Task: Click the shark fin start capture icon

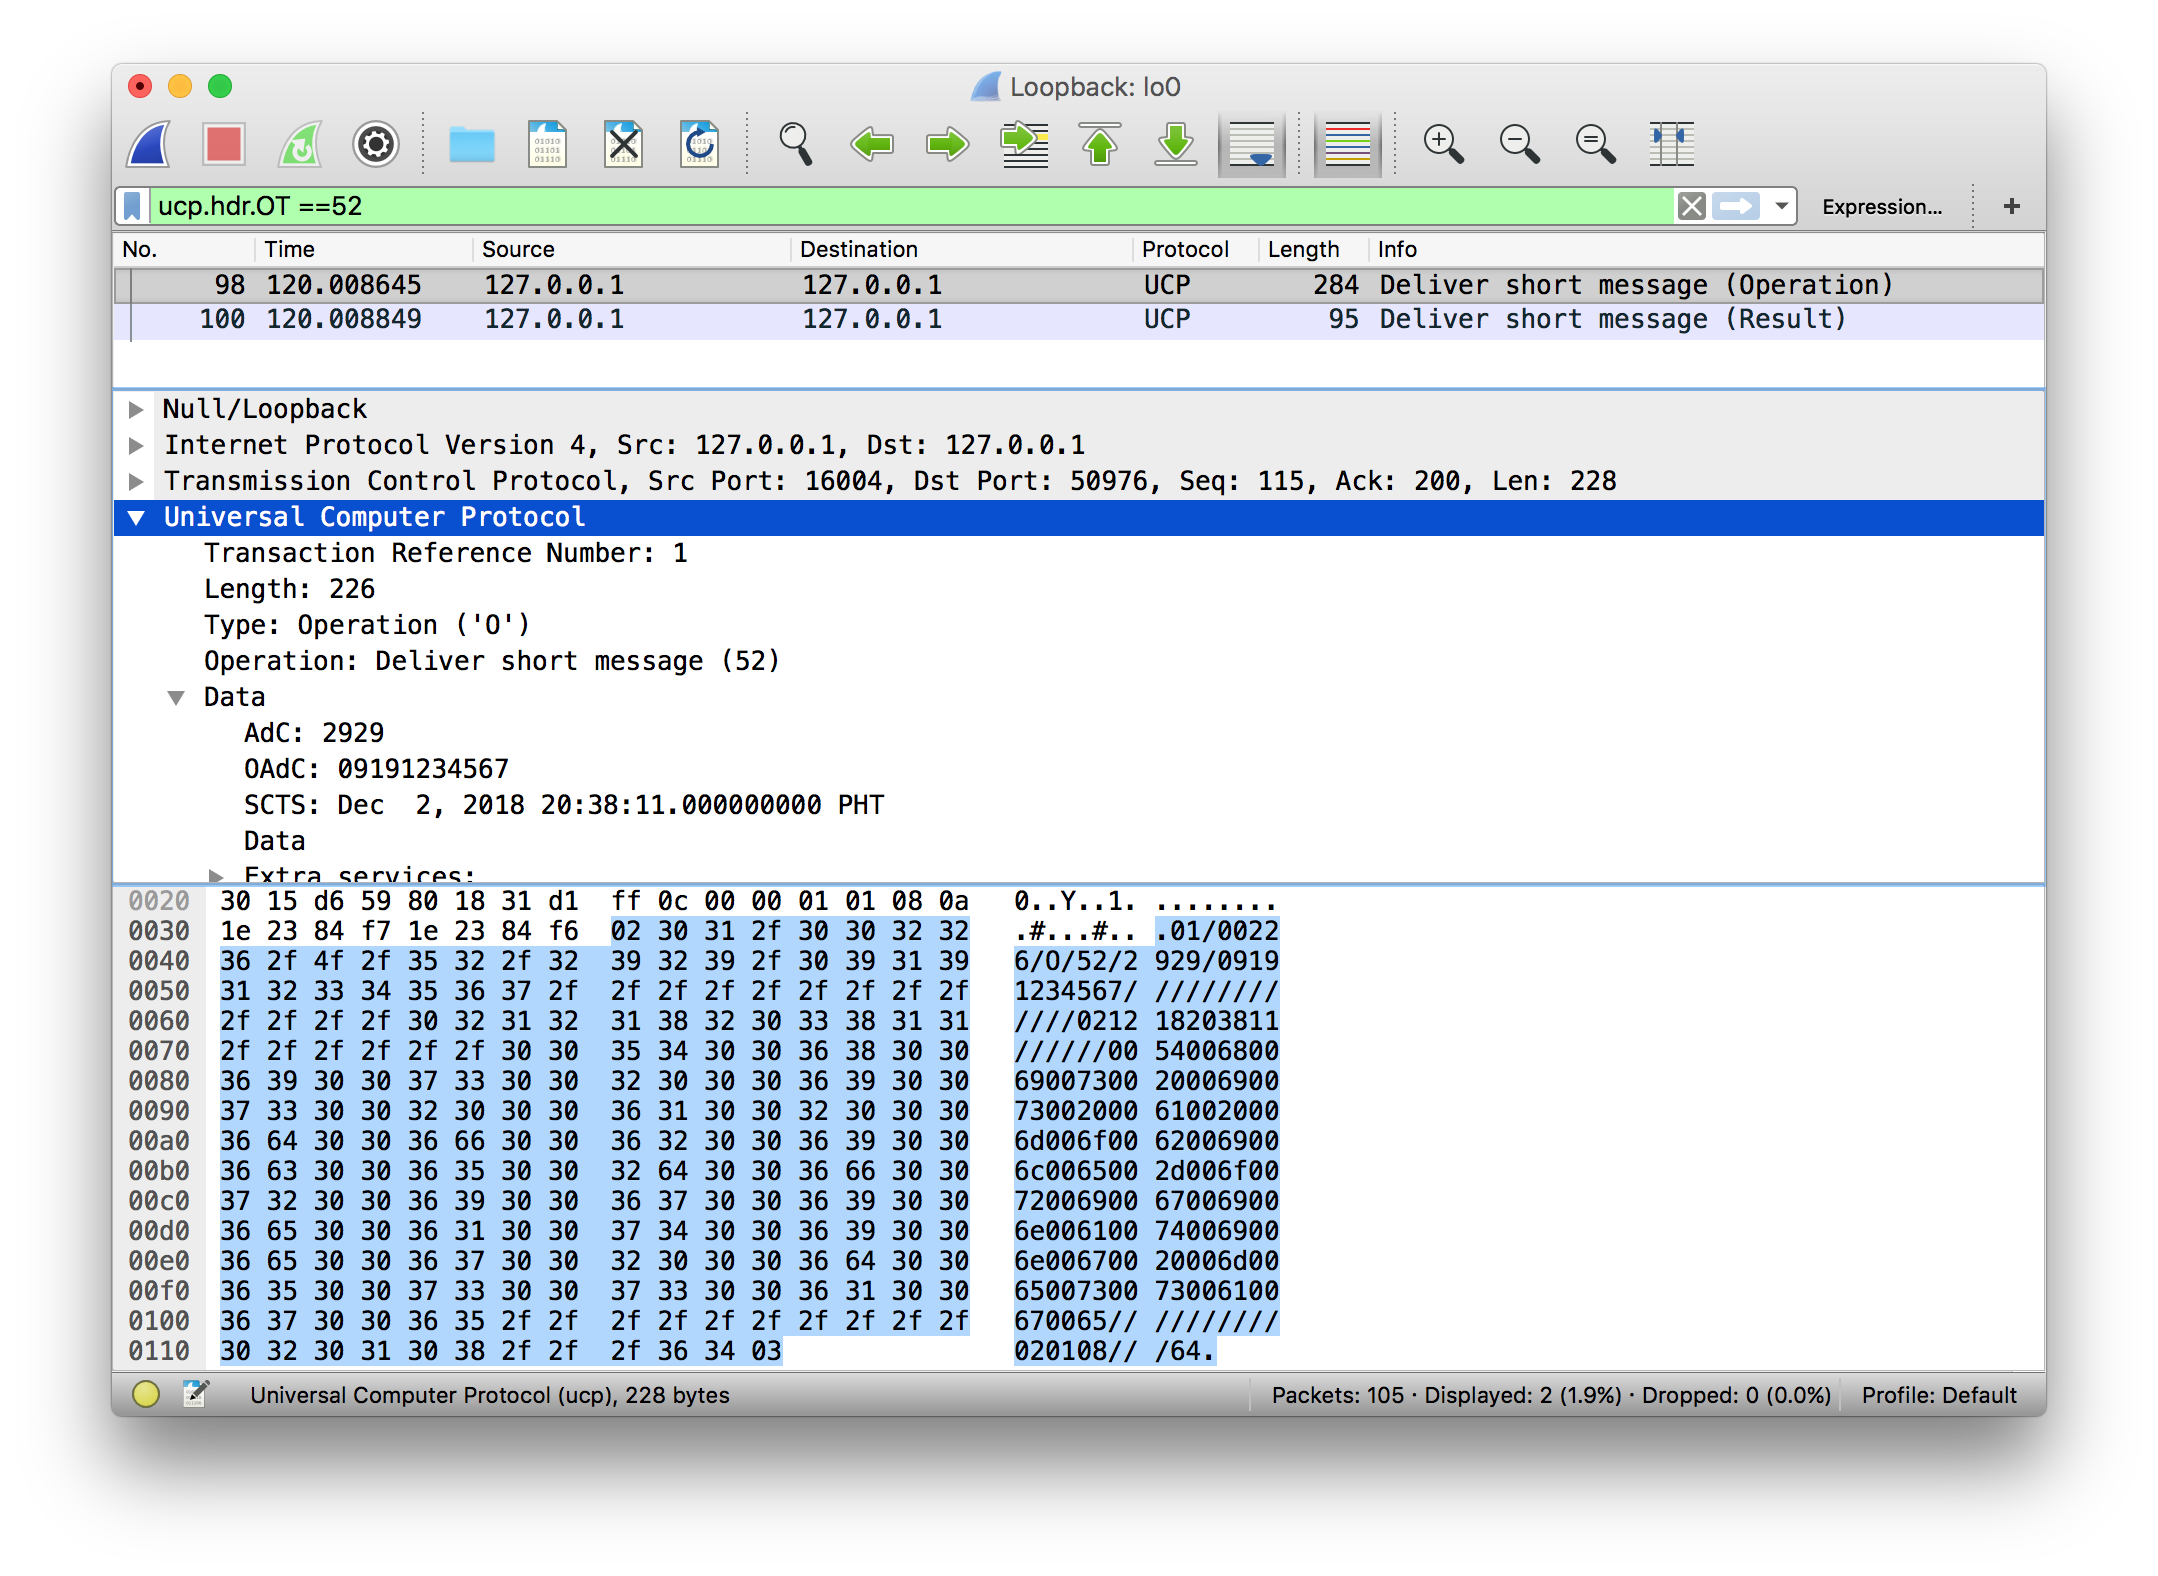Action: click(x=150, y=145)
